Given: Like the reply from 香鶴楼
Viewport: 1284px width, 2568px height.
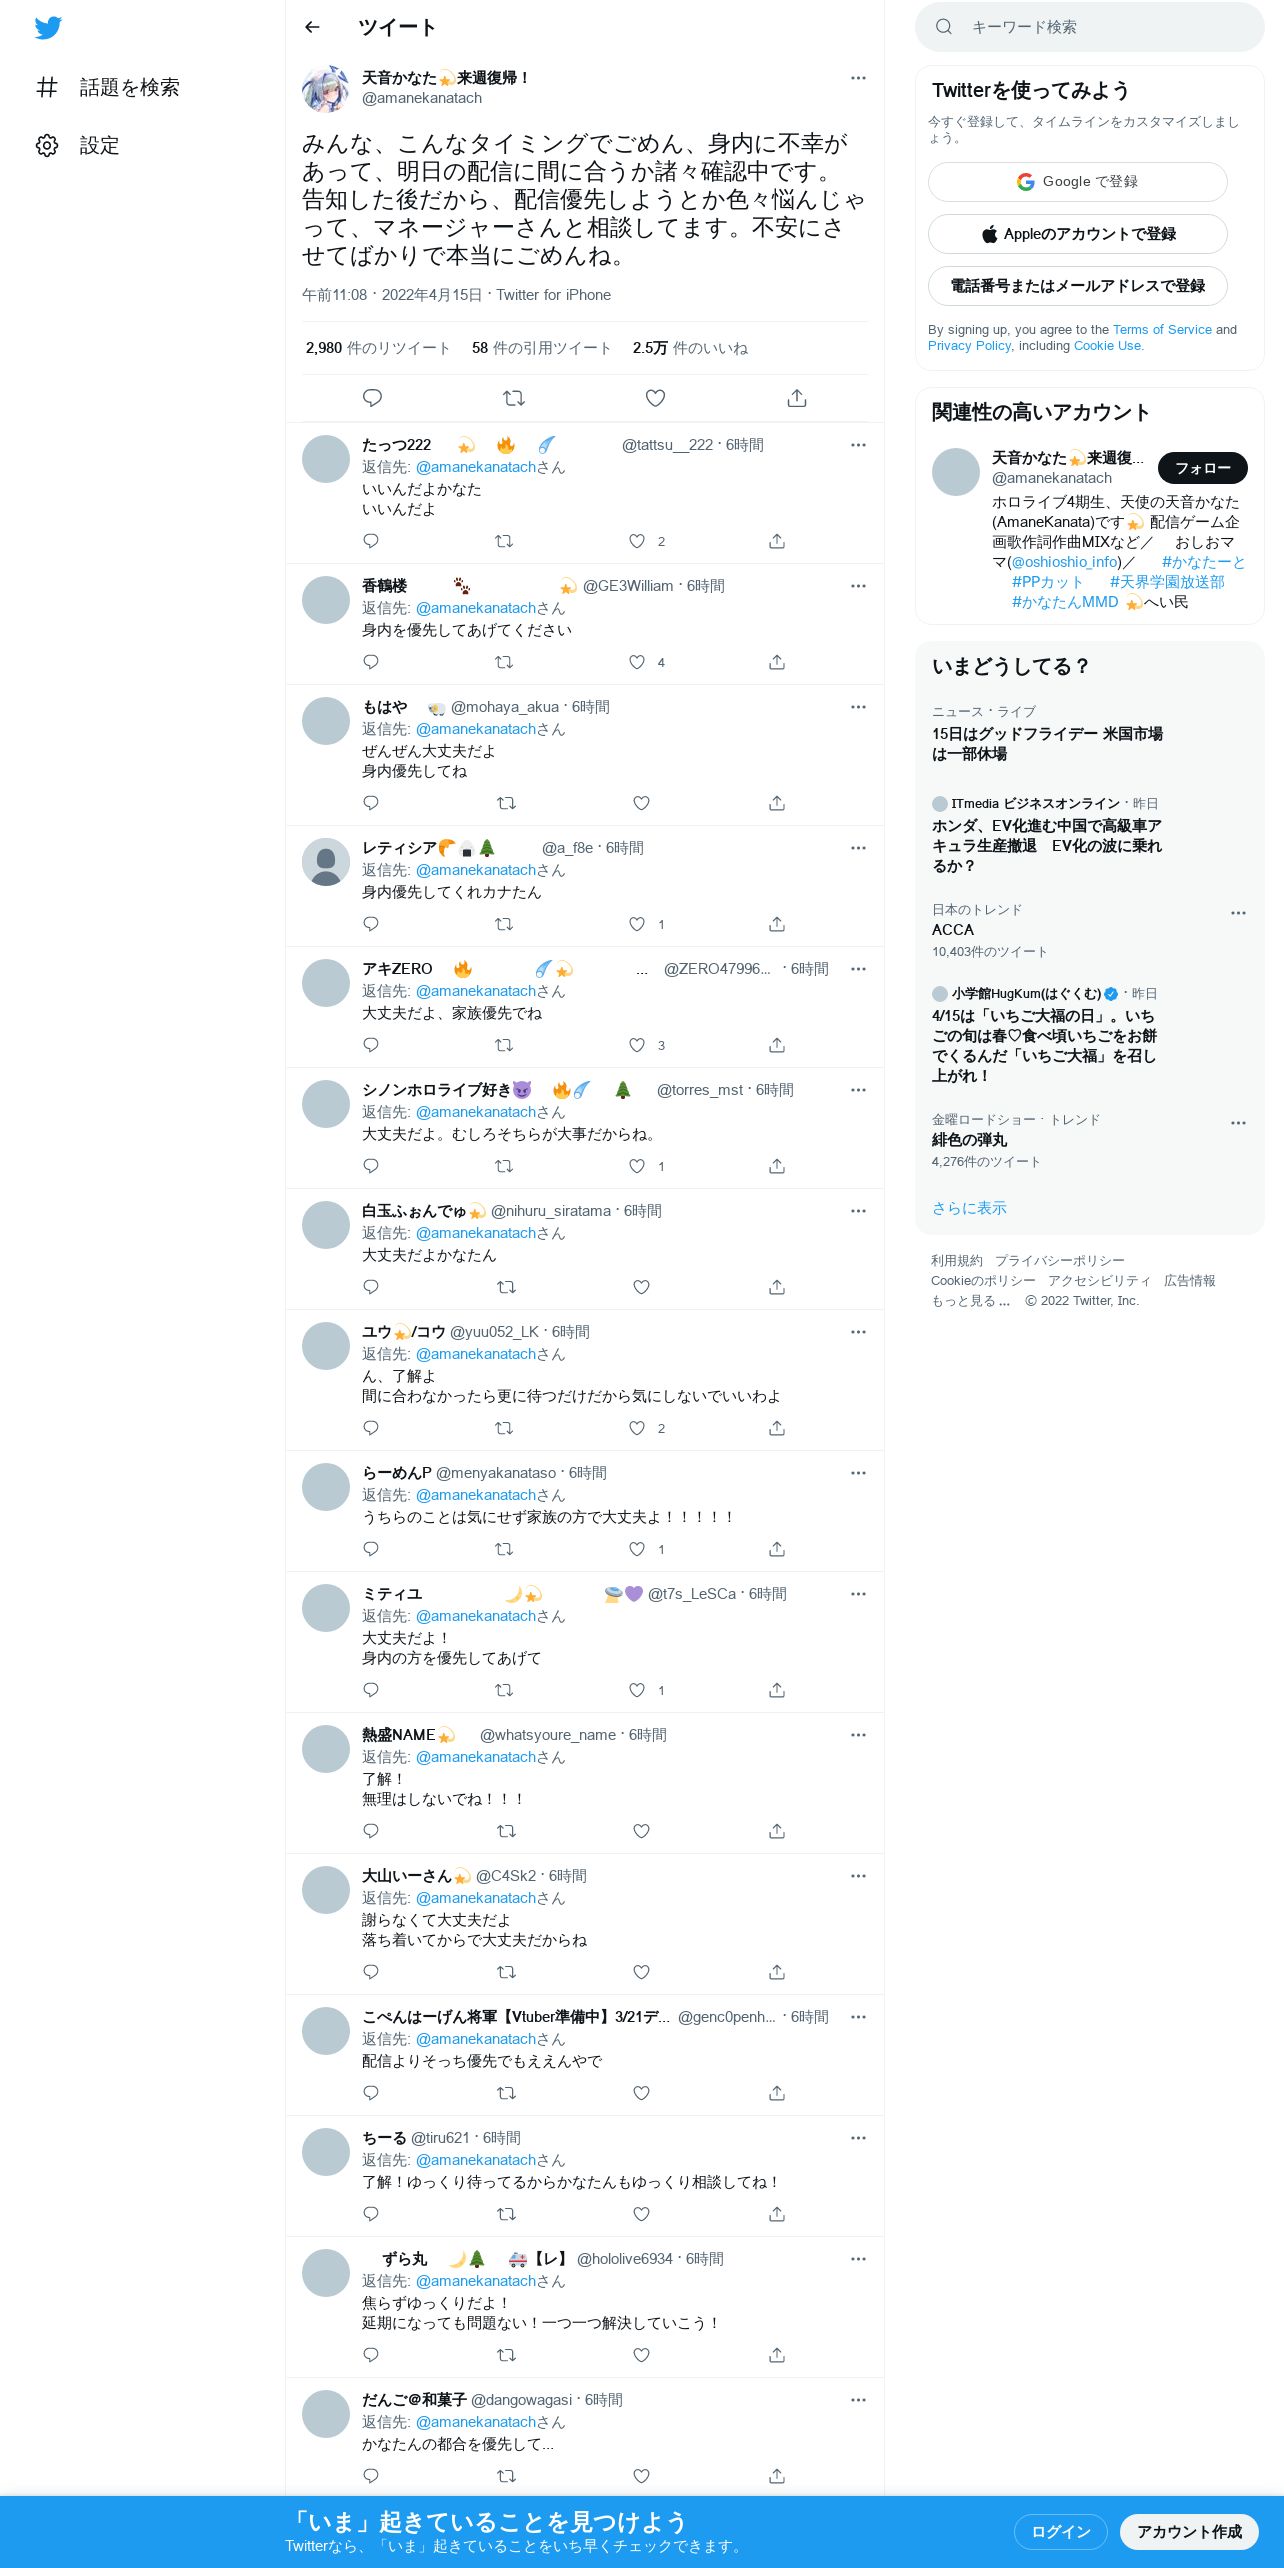Looking at the screenshot, I should [x=637, y=662].
